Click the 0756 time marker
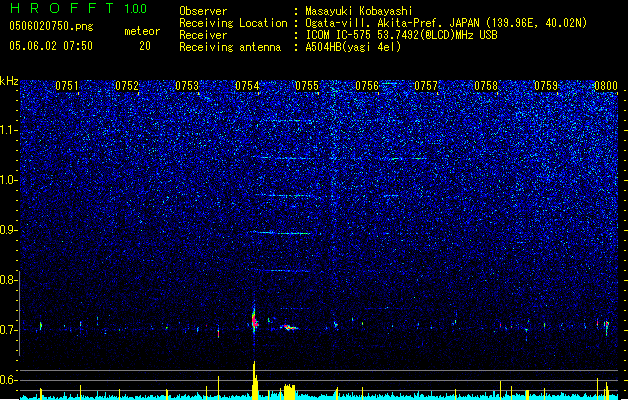Viewport: 629px width, 400px height. pyautogui.click(x=367, y=86)
